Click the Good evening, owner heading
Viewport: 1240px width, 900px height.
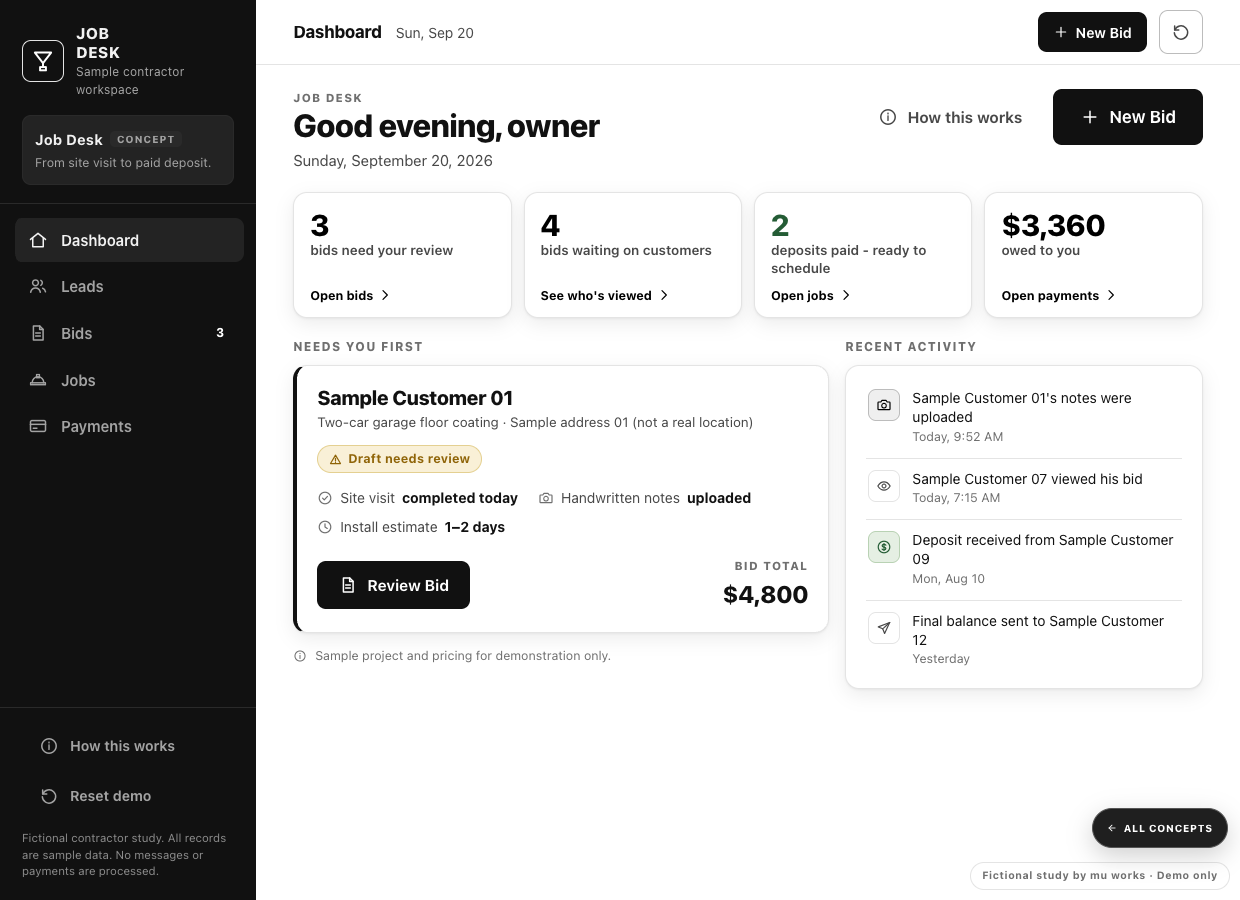(x=446, y=126)
